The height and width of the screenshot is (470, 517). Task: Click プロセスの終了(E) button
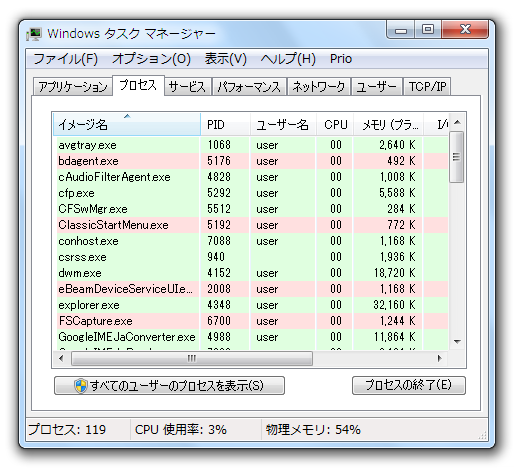point(409,386)
